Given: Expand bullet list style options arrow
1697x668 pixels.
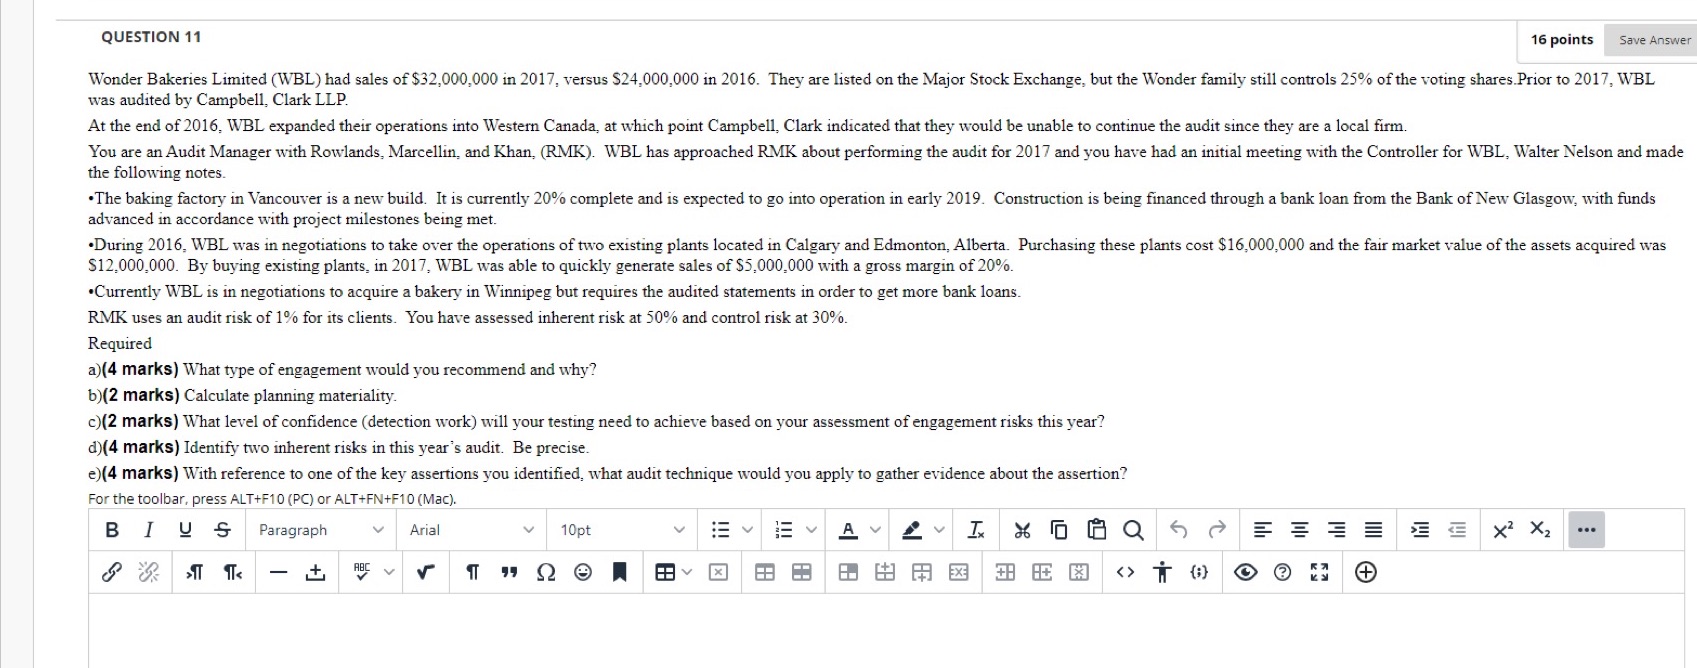Looking at the screenshot, I should [747, 530].
